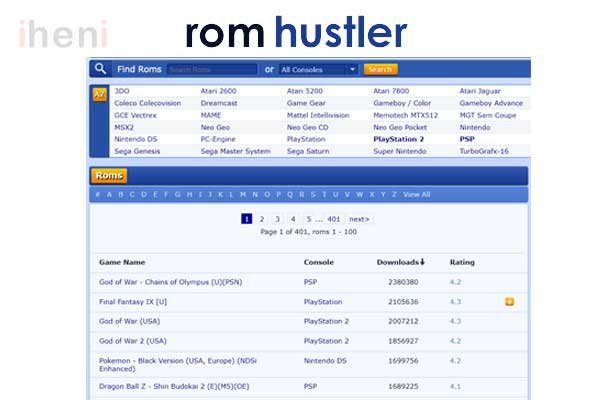Open Dreamcast roms
The image size is (600, 400).
(219, 103)
